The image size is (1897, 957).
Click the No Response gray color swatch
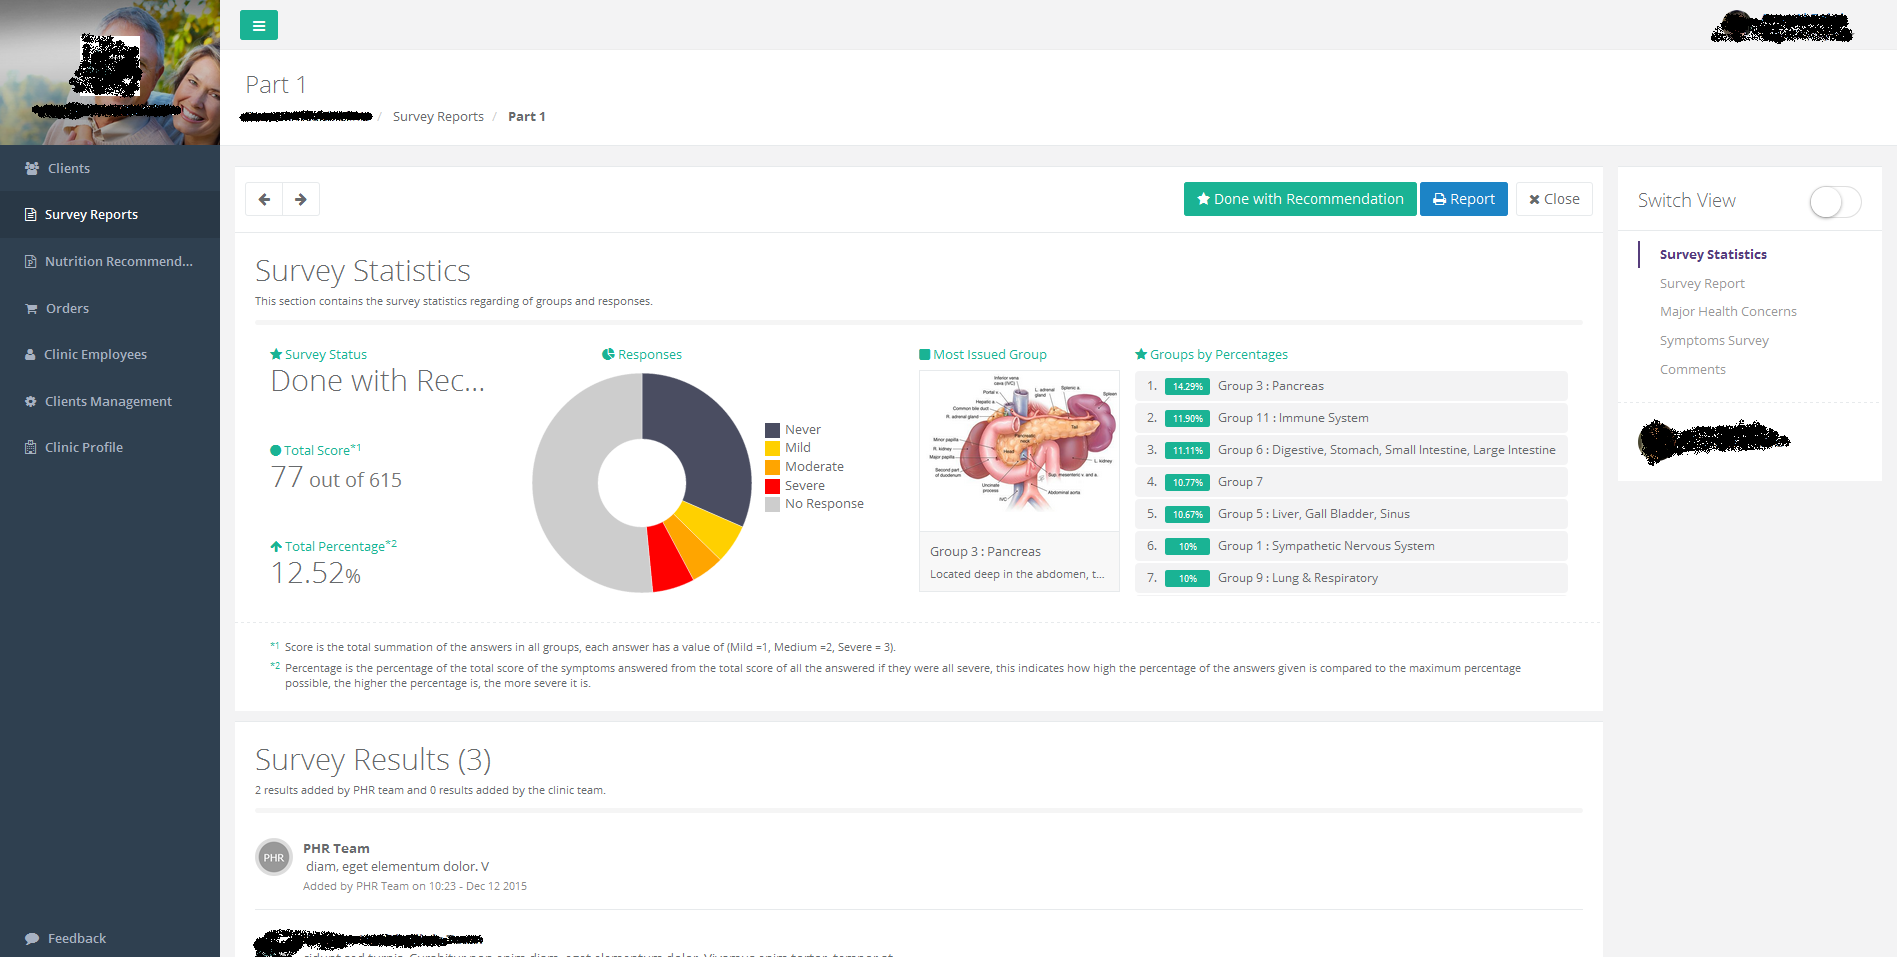(772, 505)
